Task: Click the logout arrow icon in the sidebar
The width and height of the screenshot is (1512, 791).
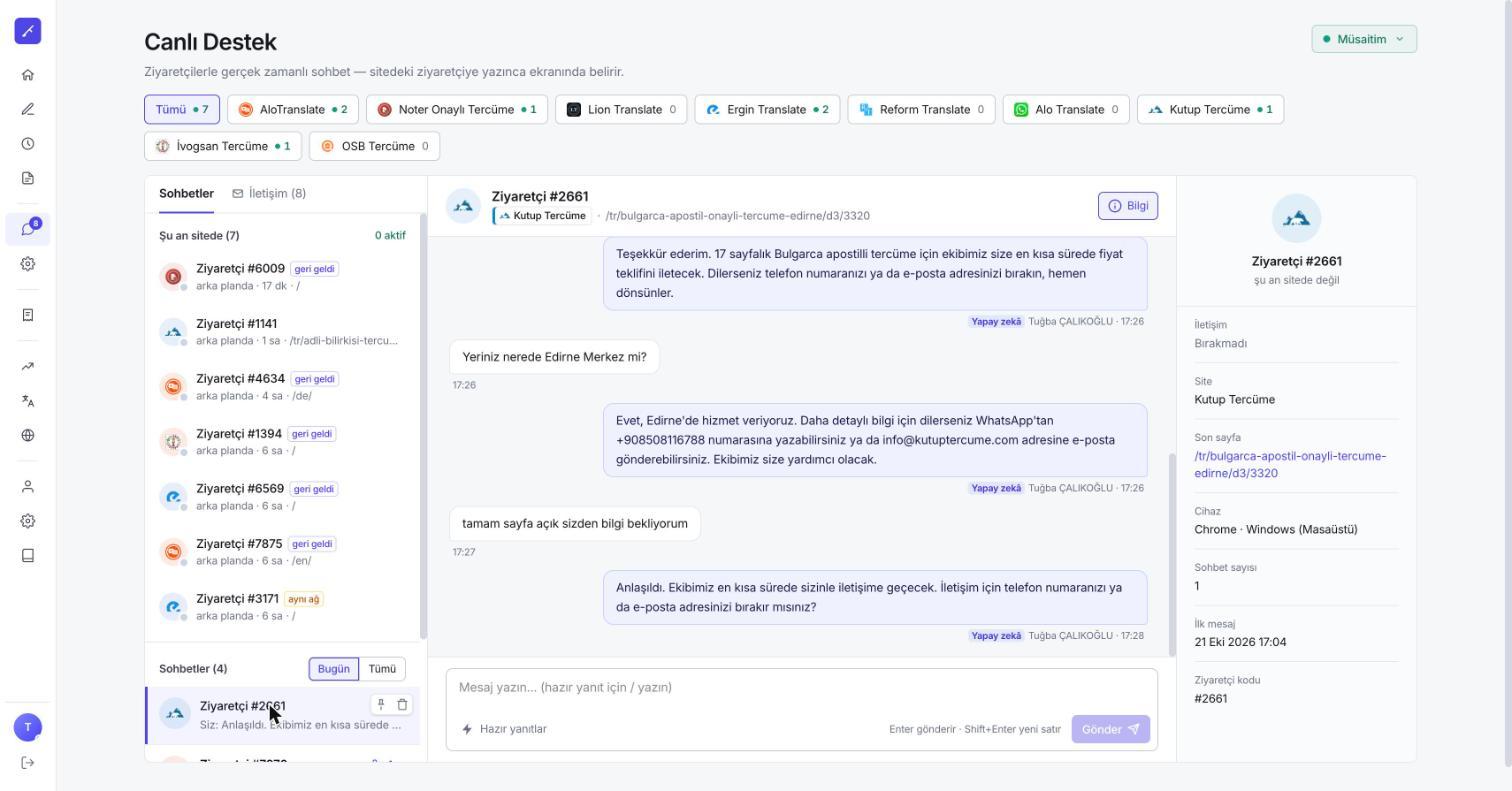Action: 28,763
